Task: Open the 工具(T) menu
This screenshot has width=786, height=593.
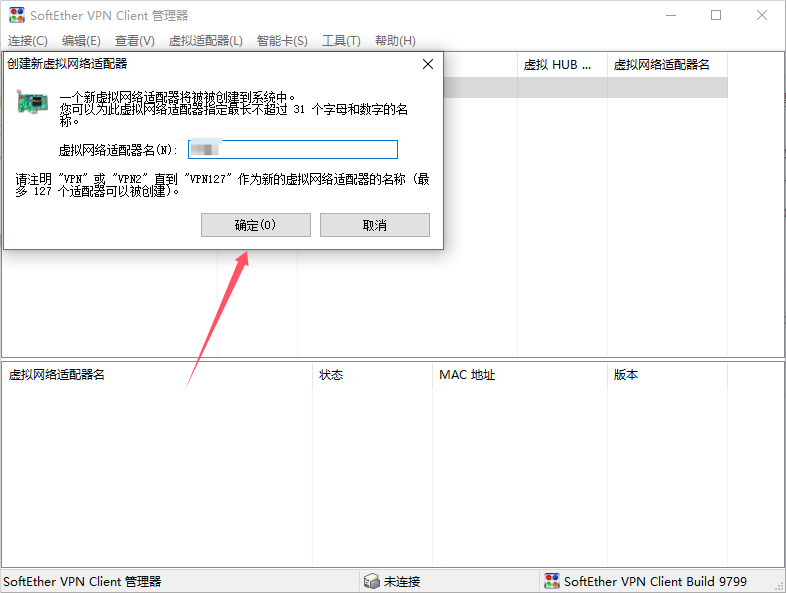Action: 341,41
